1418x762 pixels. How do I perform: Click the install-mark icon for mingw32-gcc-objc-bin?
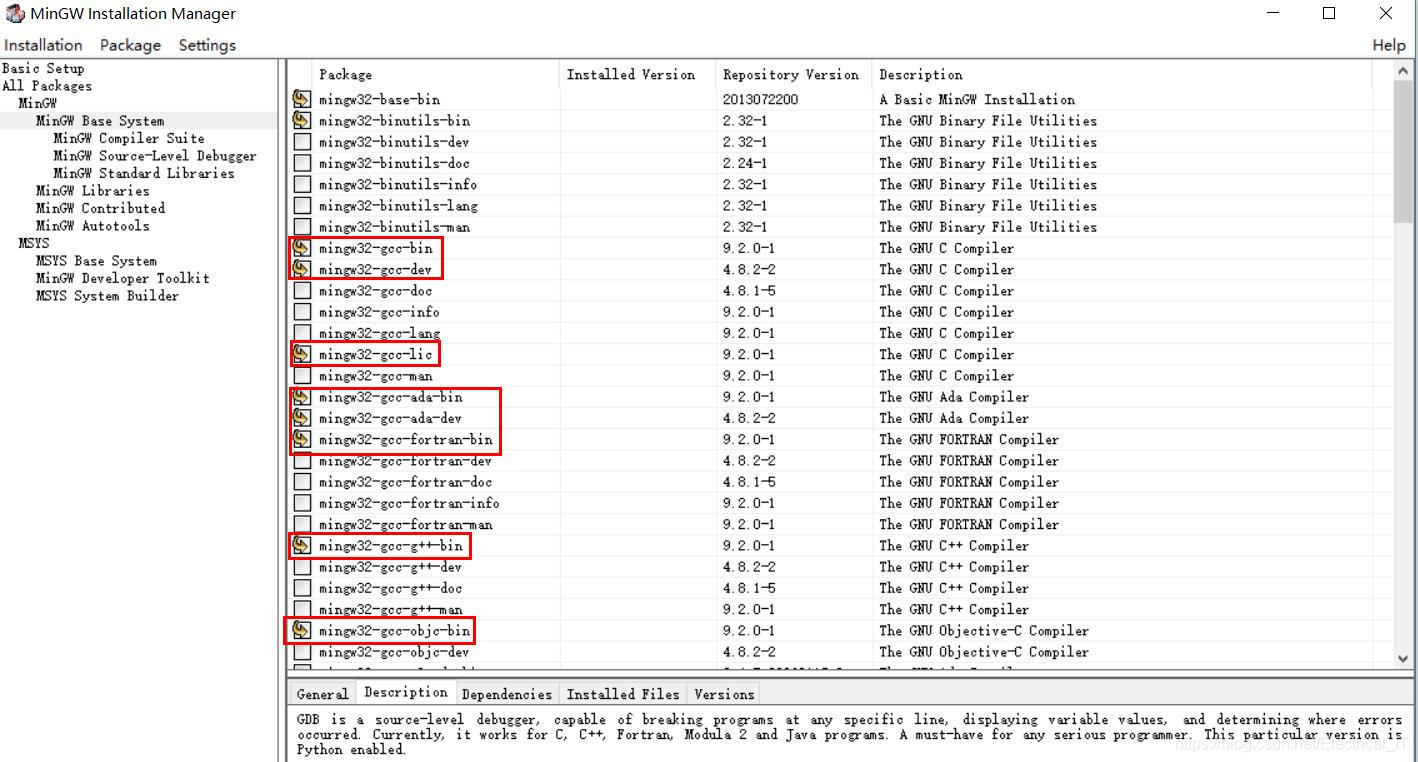click(x=302, y=630)
